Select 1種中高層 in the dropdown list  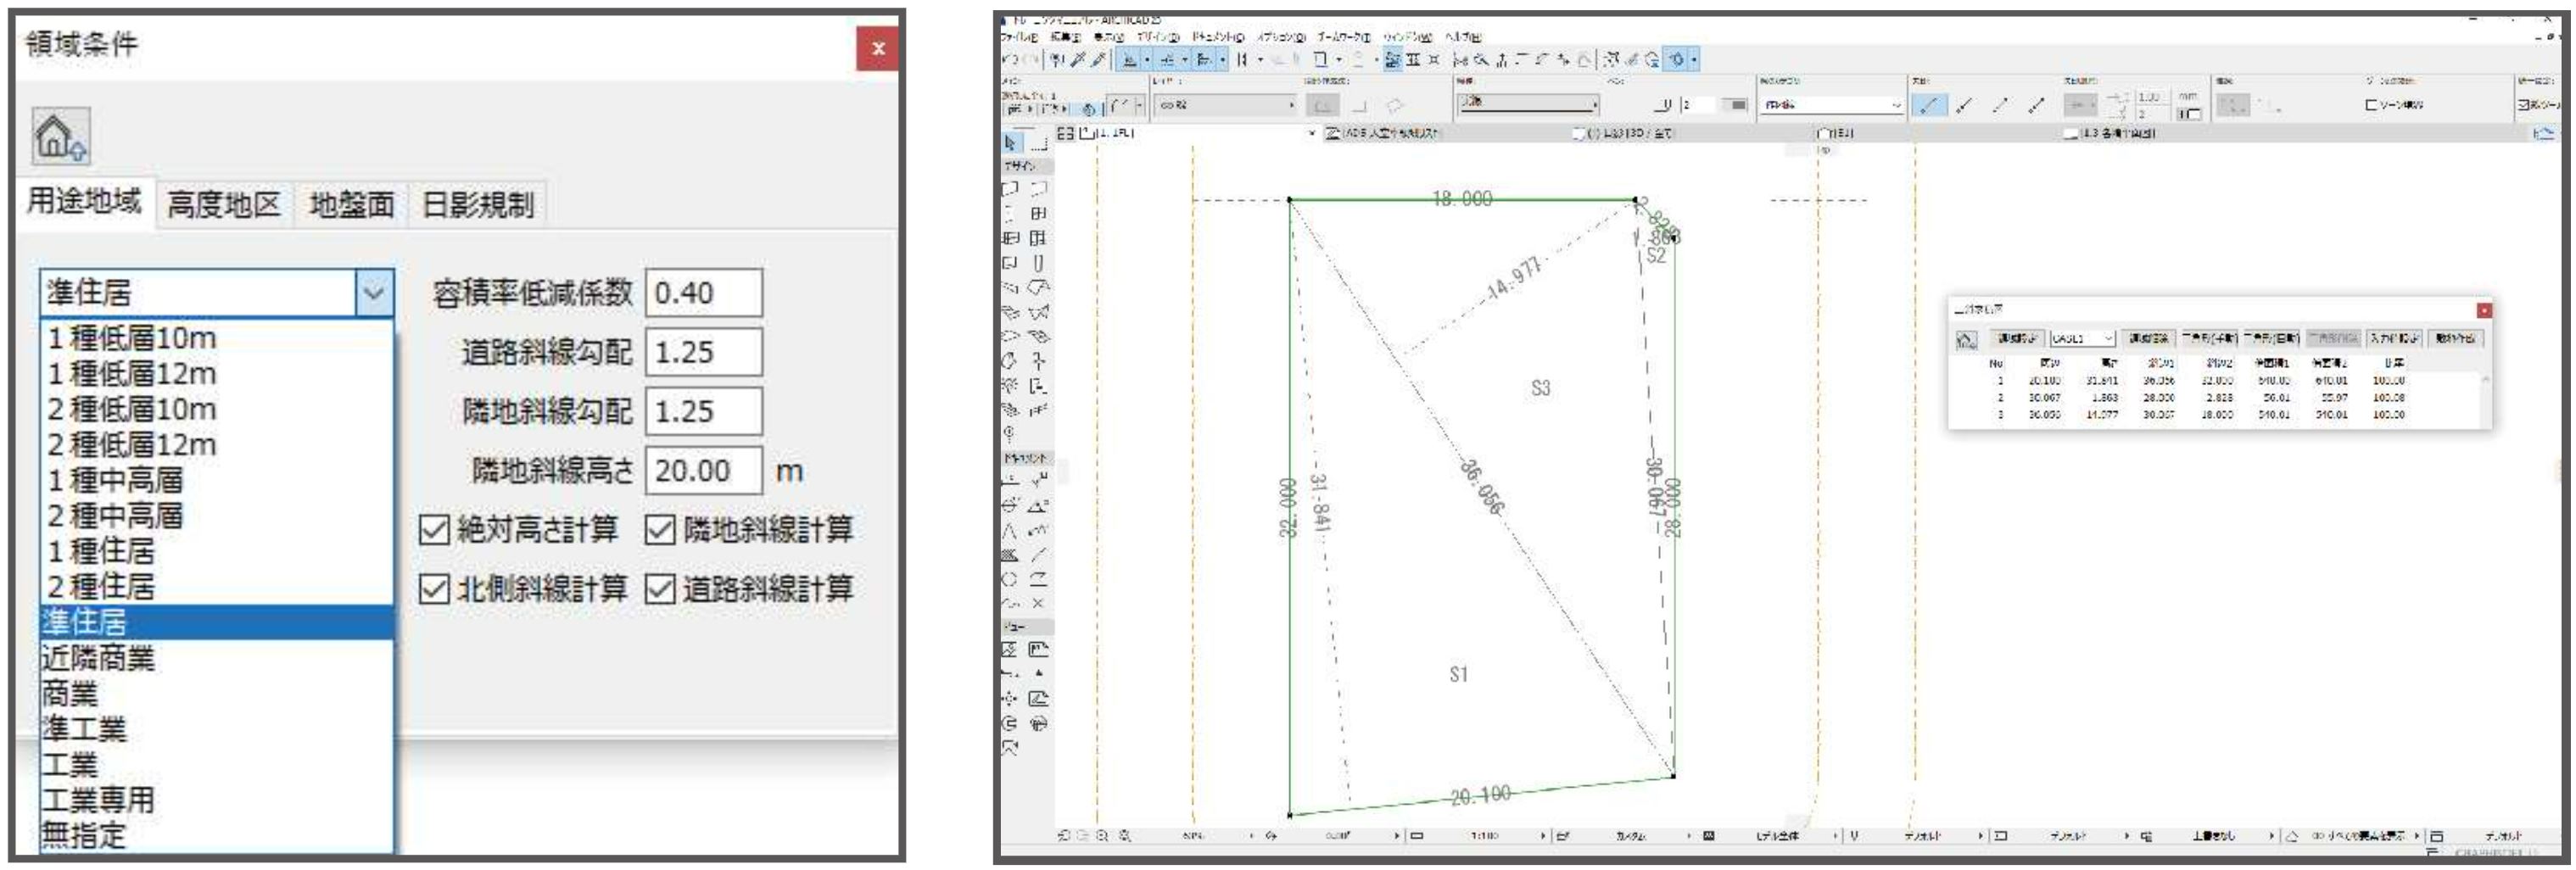pos(116,480)
